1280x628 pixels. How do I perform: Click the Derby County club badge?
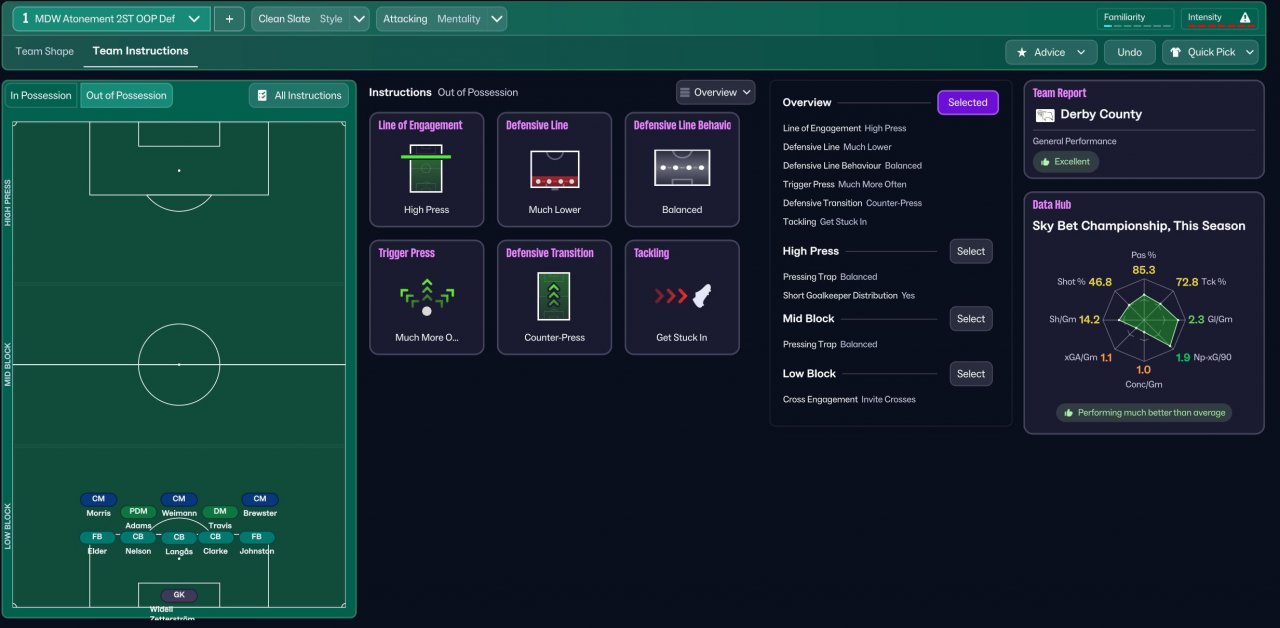[1045, 115]
